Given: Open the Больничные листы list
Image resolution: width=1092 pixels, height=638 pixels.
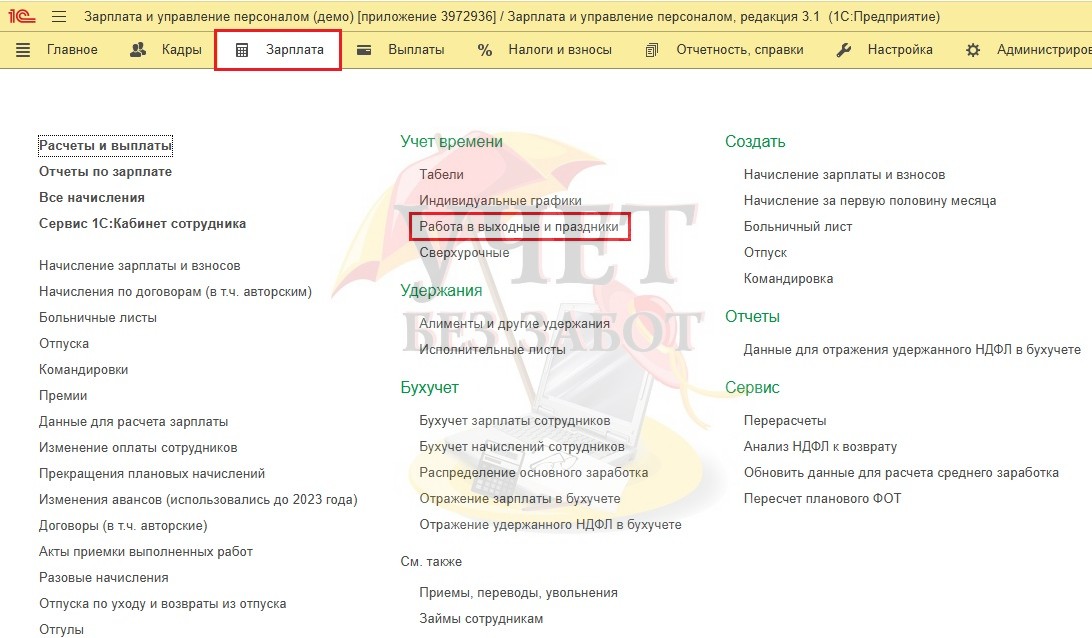Looking at the screenshot, I should [98, 318].
